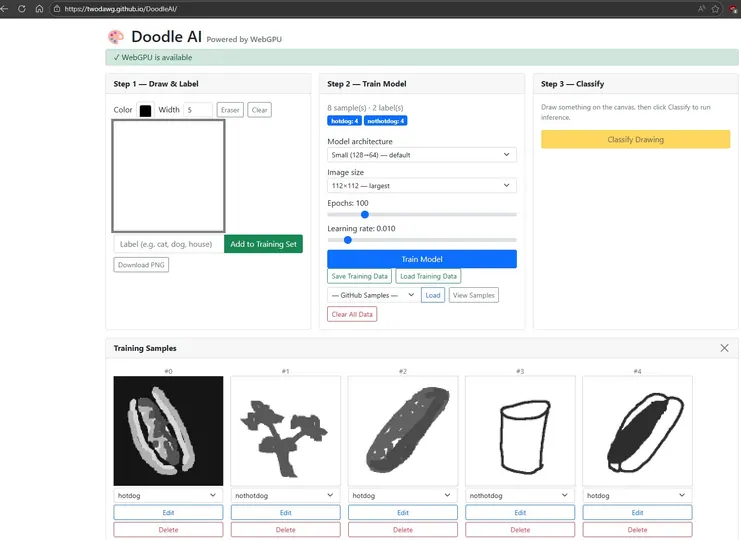
Task: Click the browser address bar URL
Action: [x=121, y=9]
